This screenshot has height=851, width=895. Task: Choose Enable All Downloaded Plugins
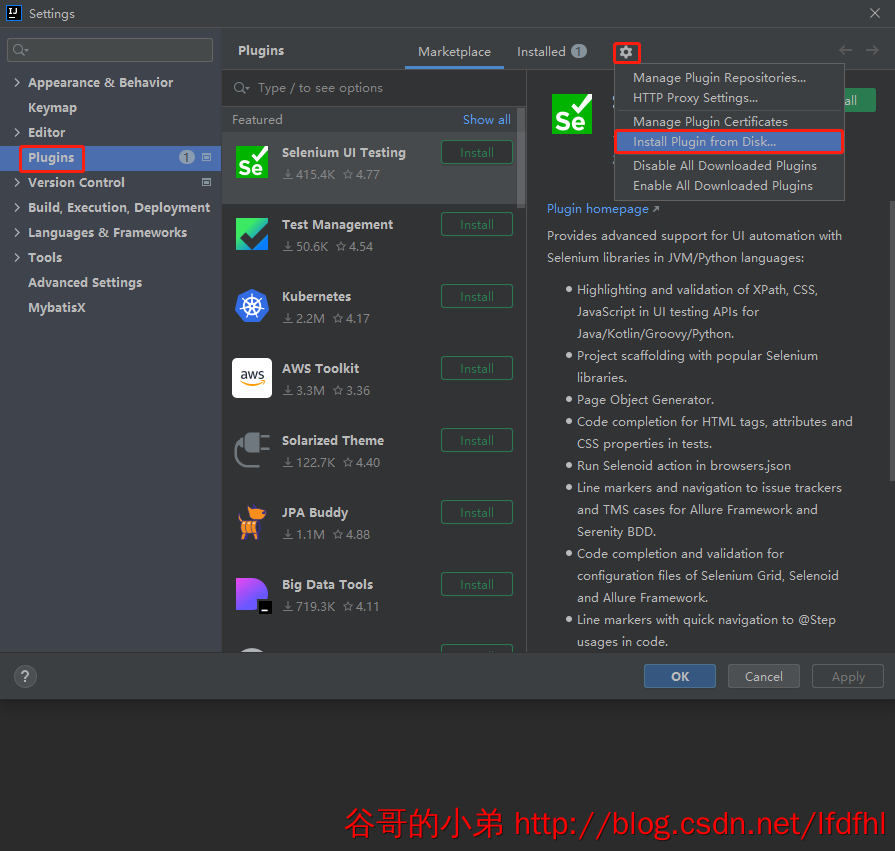[x=729, y=185]
